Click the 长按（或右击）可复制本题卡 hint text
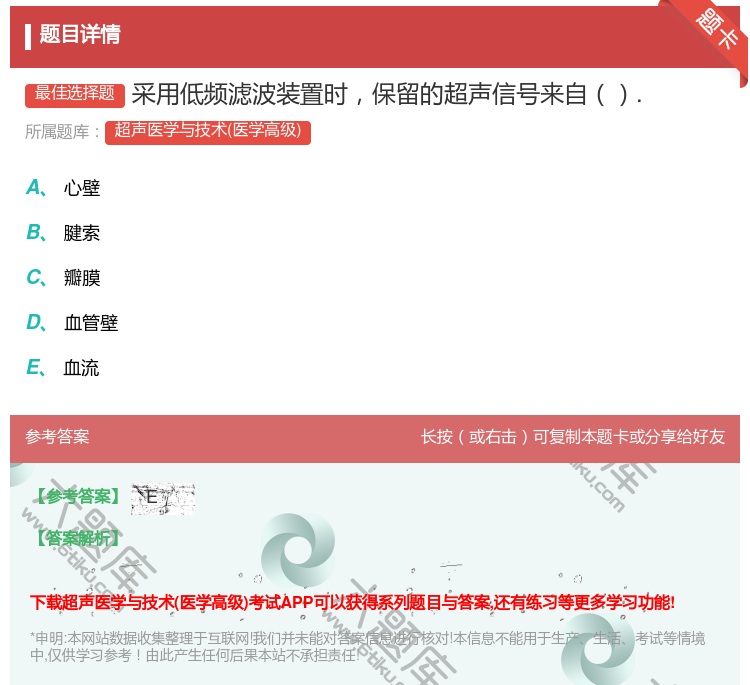Image resolution: width=750 pixels, height=685 pixels. click(573, 437)
